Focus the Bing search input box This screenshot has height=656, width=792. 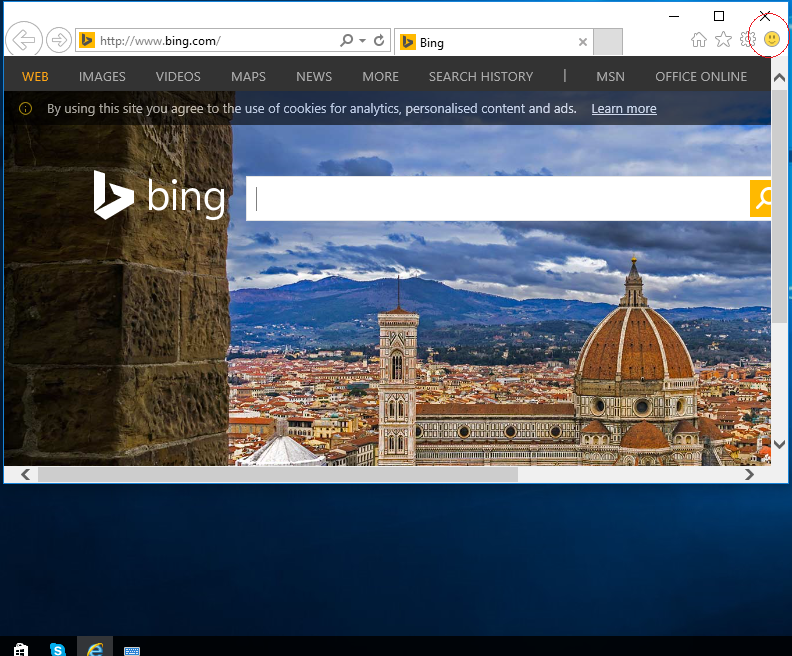(498, 198)
